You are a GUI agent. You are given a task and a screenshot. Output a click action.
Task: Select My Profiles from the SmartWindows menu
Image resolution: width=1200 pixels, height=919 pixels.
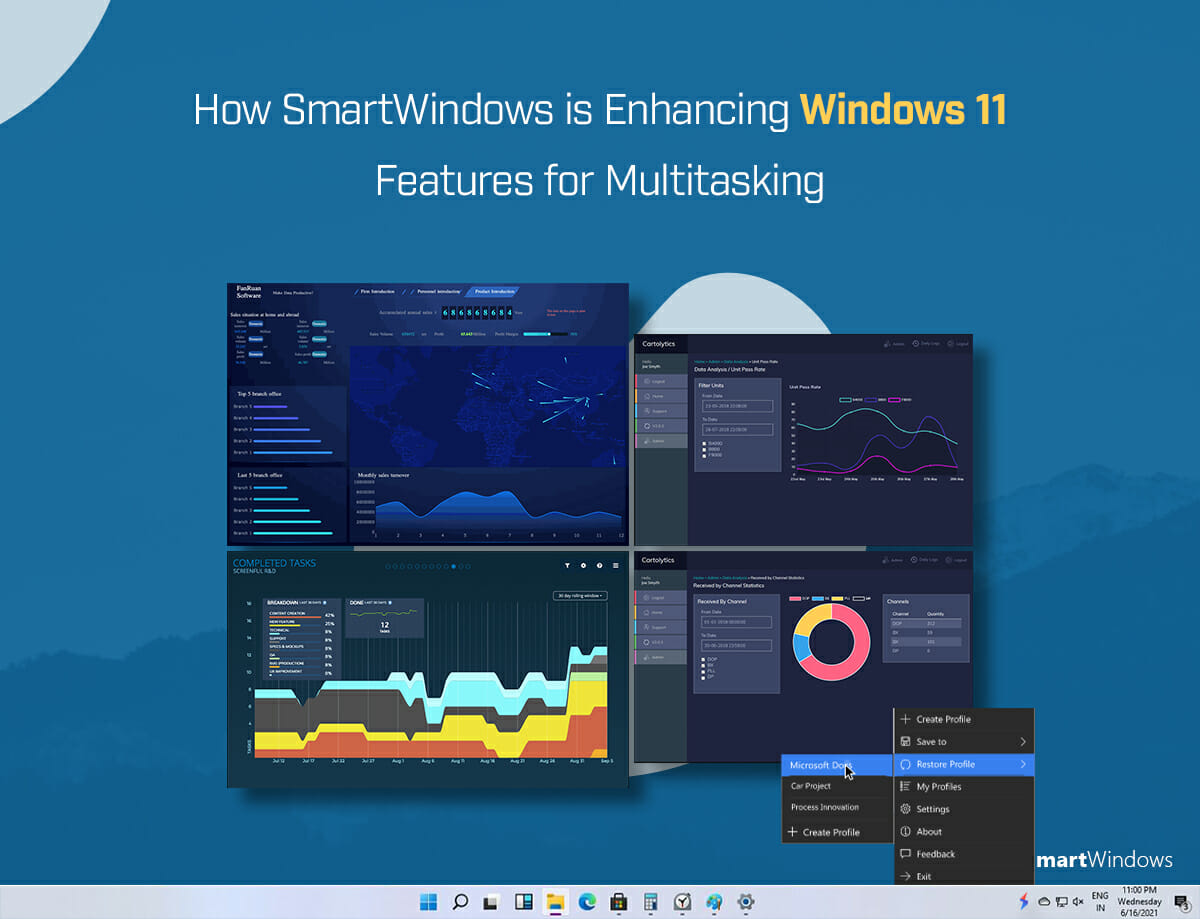tap(939, 787)
